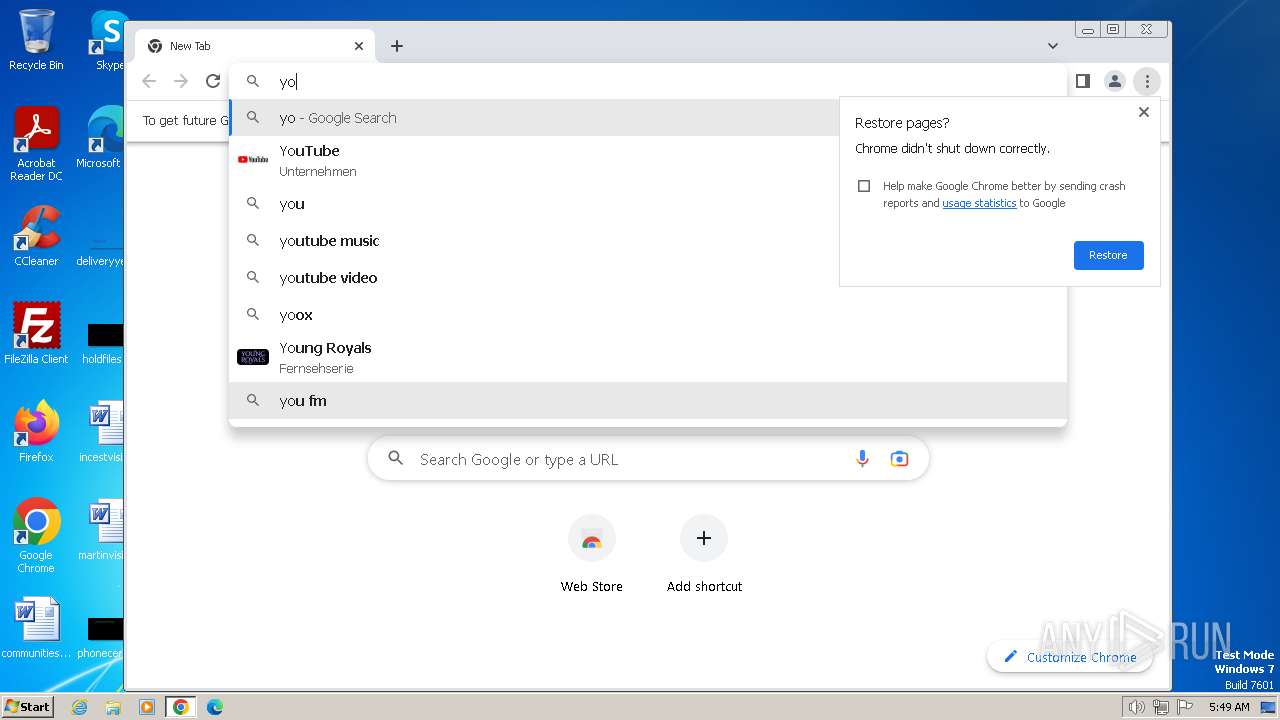Launch CCleaner from the desktop
Image resolution: width=1280 pixels, height=720 pixels.
pos(36,236)
